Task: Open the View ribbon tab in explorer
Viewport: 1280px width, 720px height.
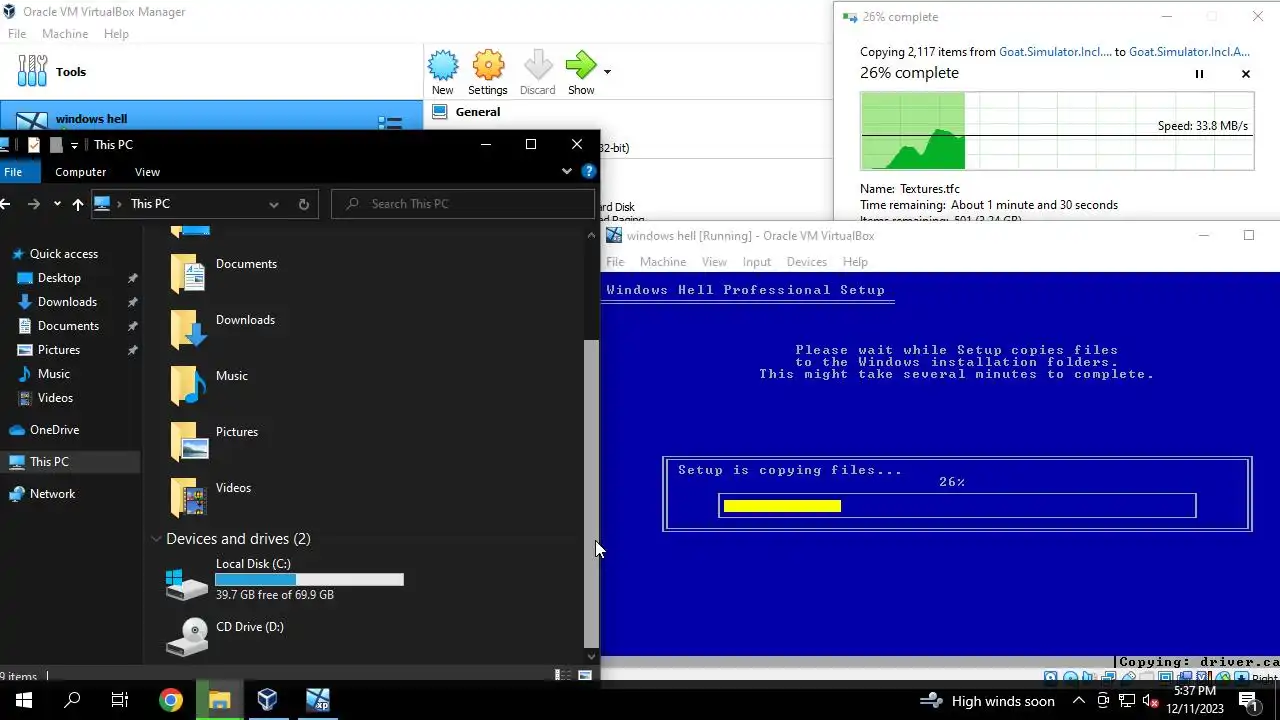Action: click(x=147, y=172)
